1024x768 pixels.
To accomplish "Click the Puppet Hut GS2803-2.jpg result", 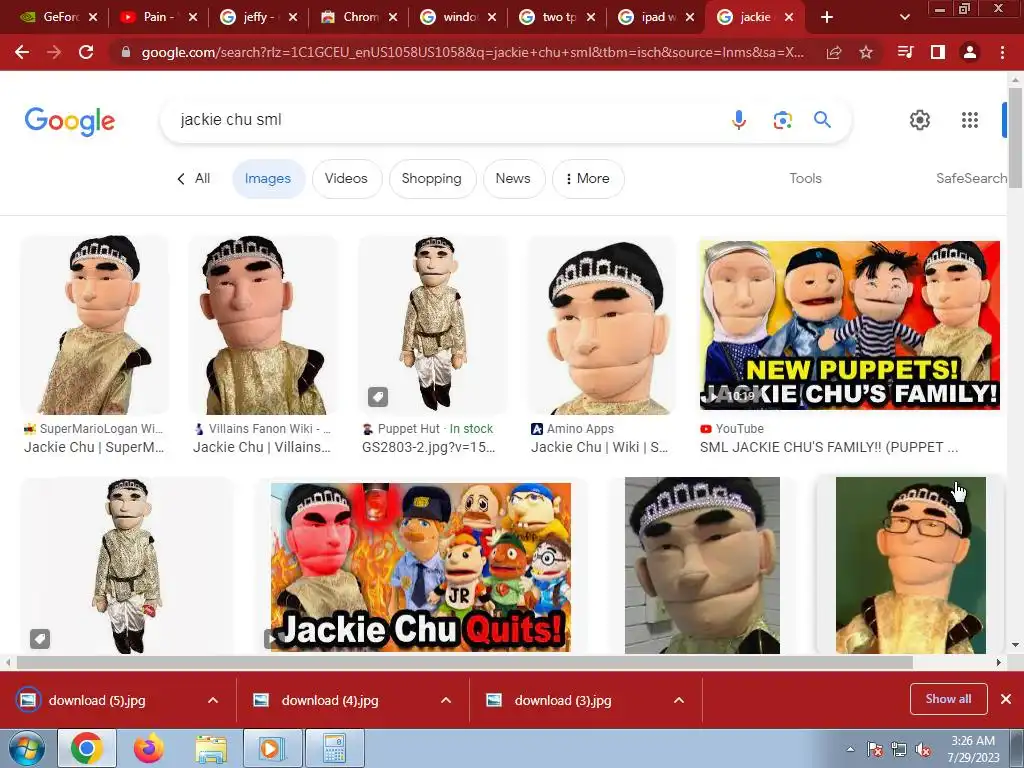I will coord(428,447).
